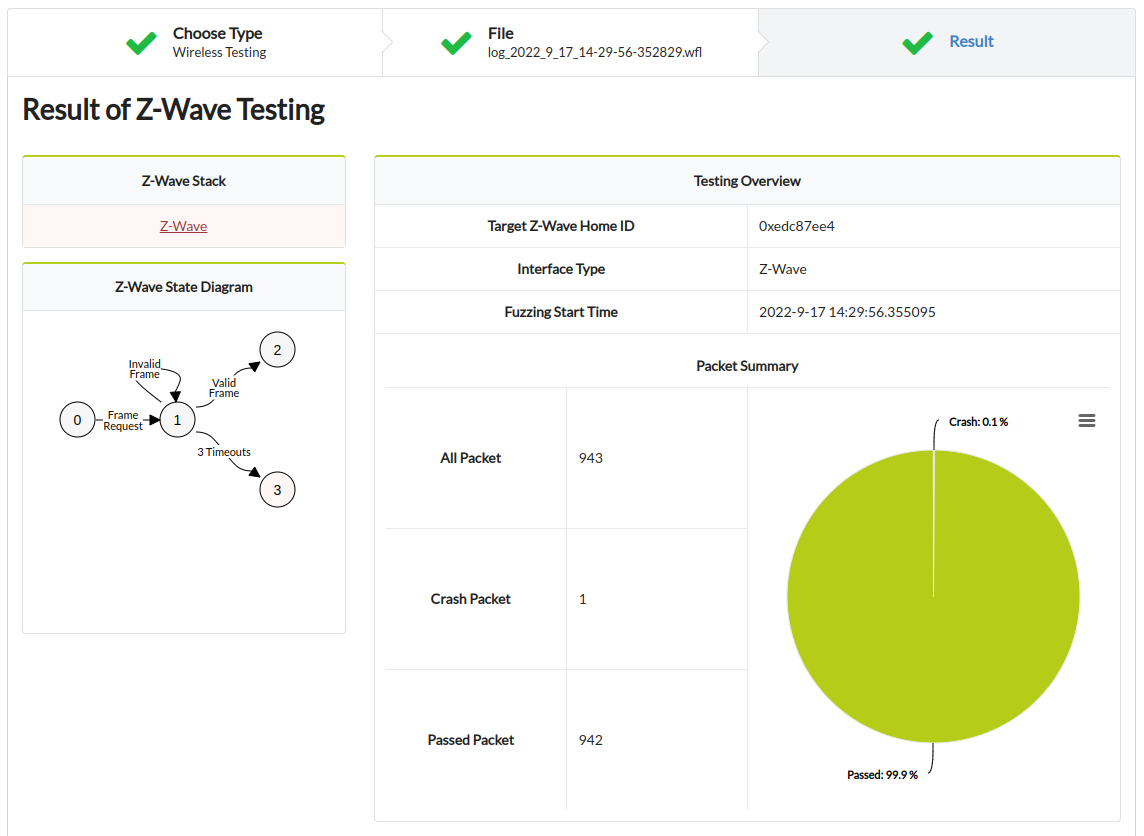Click the Target Home ID value 0xedc87ee4

pyautogui.click(x=797, y=226)
